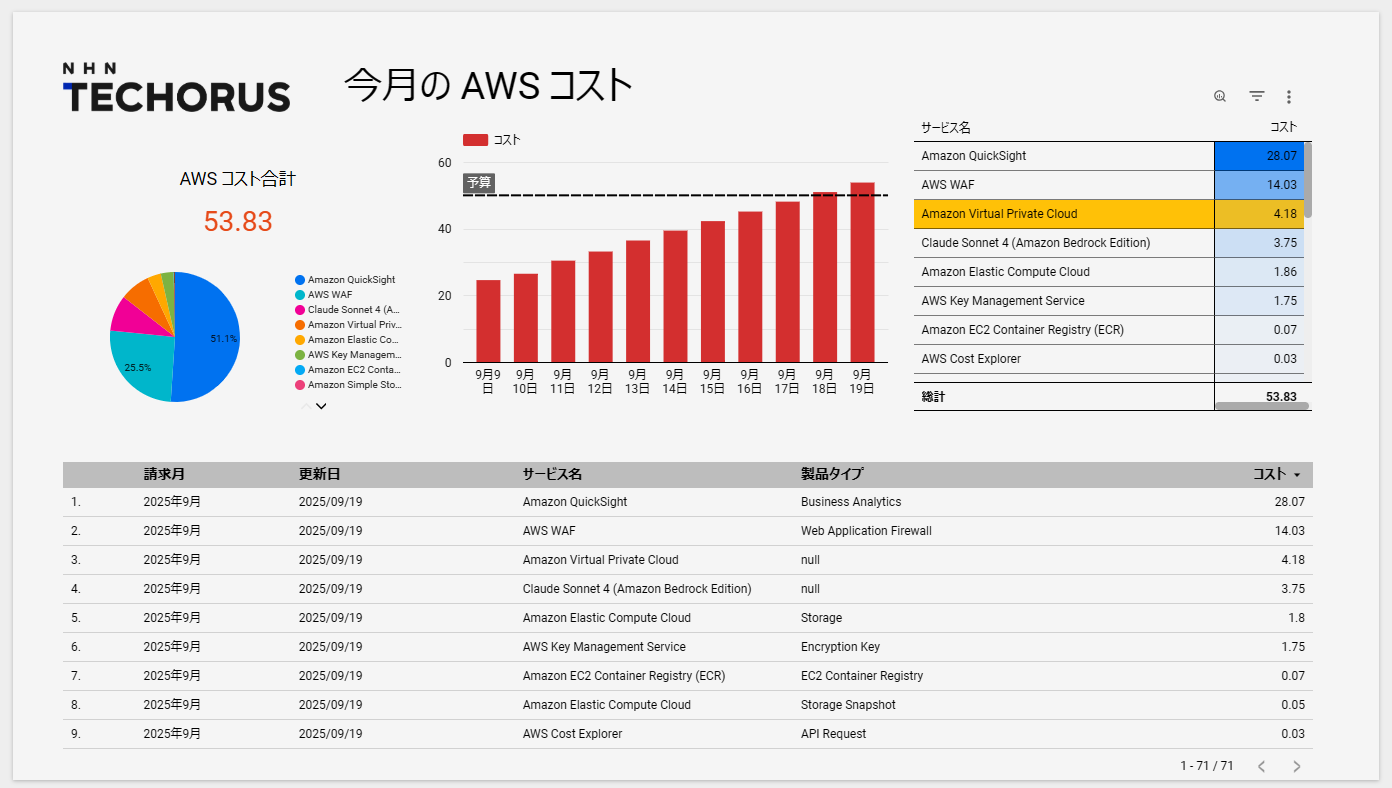Screen dimensions: 1392x788
Task: Click Storage Snapshot cell in row 8
Action: (x=848, y=705)
